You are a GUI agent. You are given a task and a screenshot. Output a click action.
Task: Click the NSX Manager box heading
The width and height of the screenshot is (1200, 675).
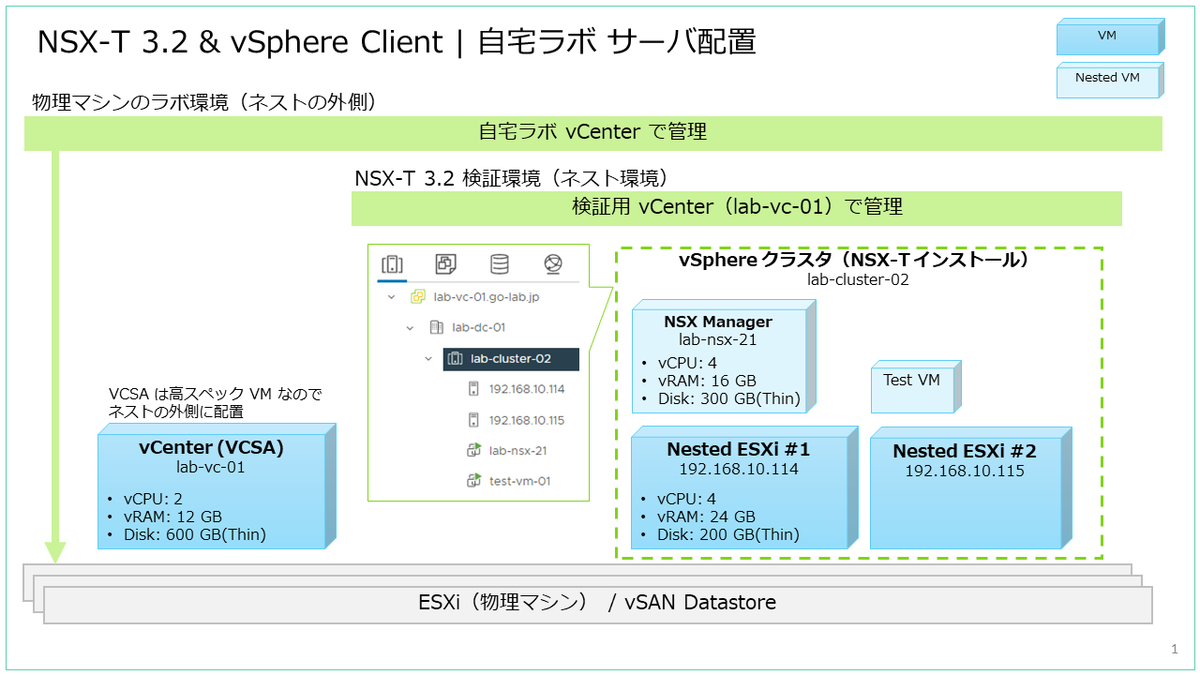click(x=718, y=322)
